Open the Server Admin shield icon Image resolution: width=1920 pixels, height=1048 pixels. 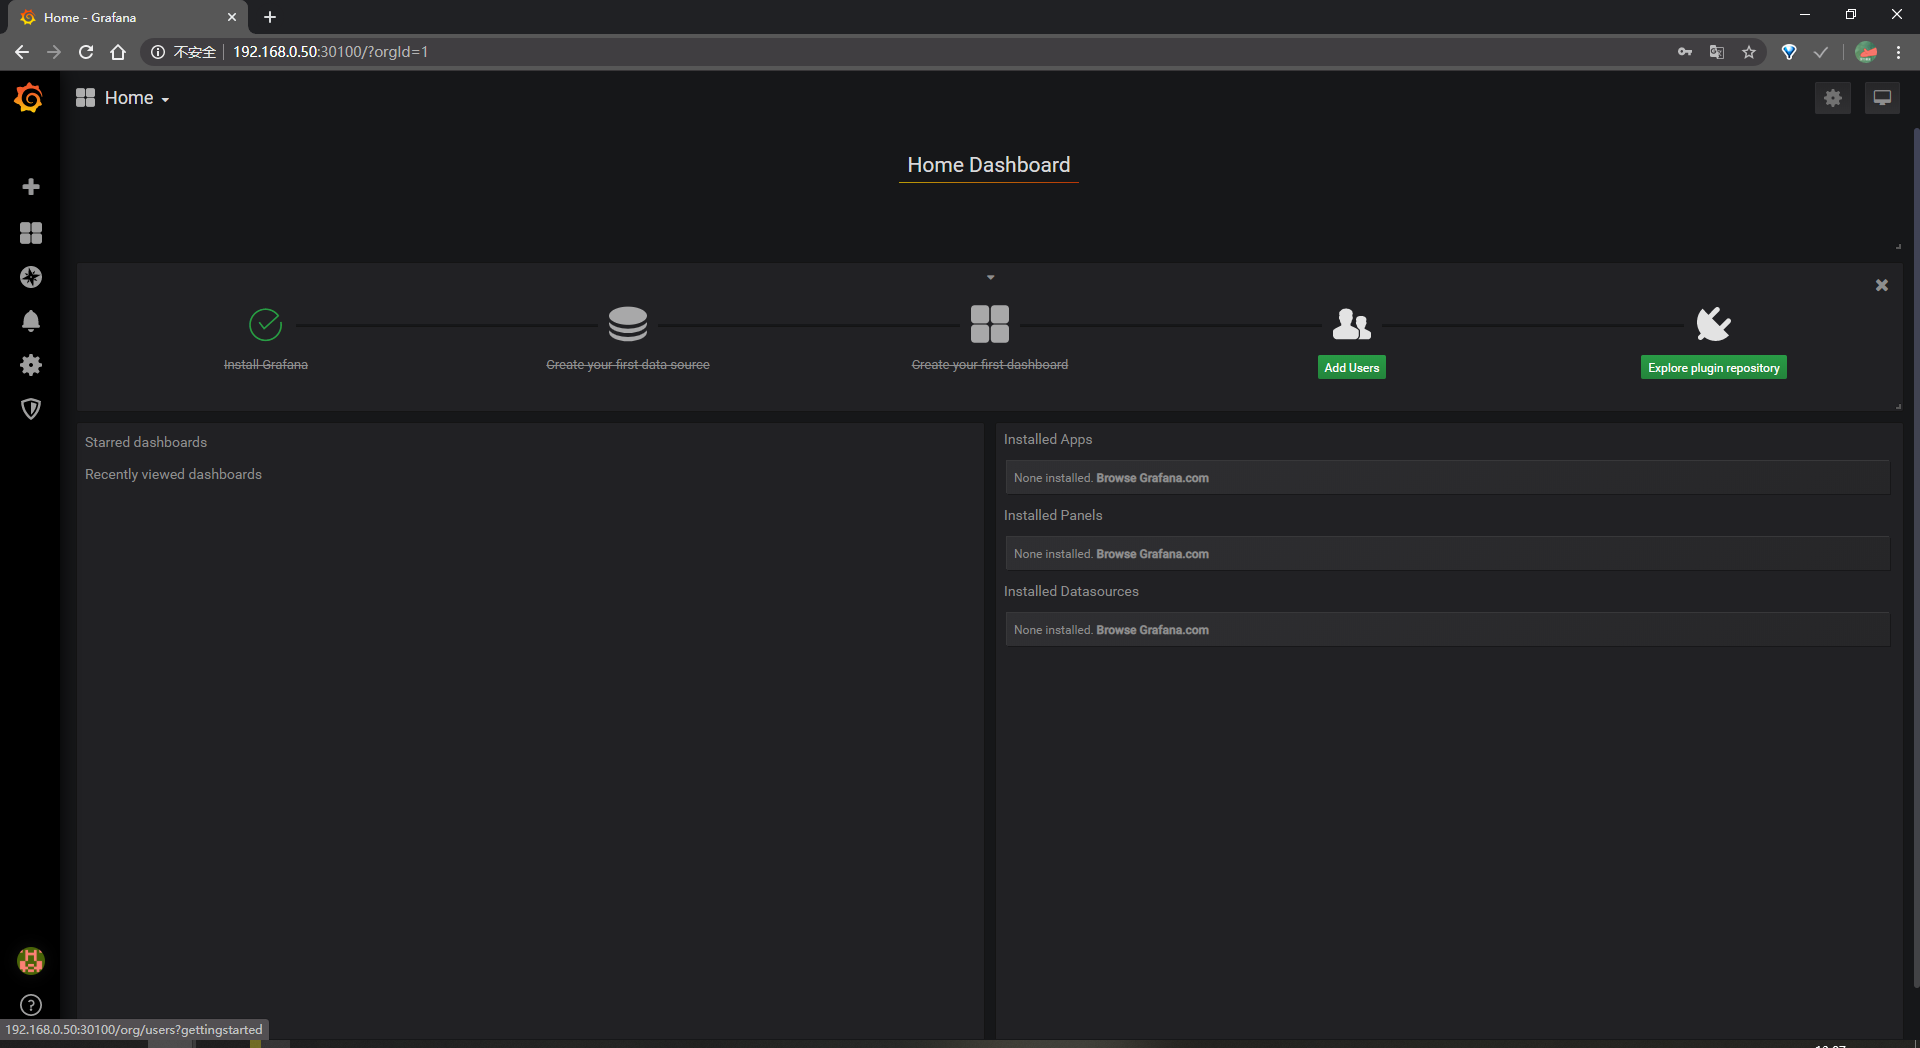click(x=31, y=409)
